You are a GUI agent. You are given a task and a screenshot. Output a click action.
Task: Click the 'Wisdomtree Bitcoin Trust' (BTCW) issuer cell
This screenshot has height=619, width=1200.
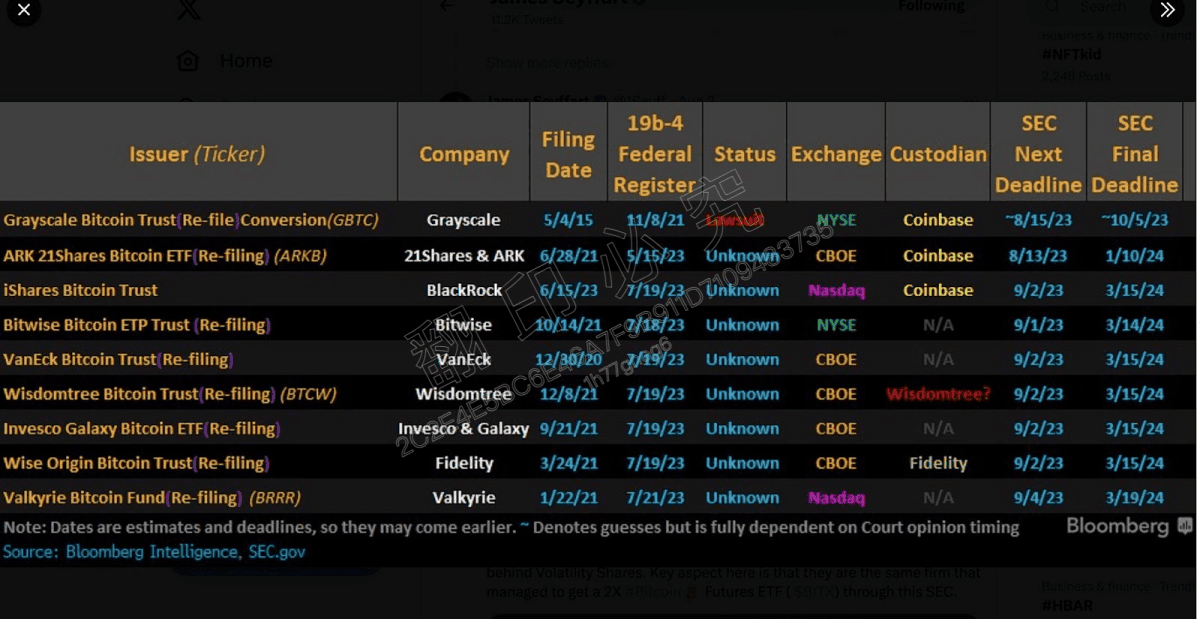pos(170,394)
